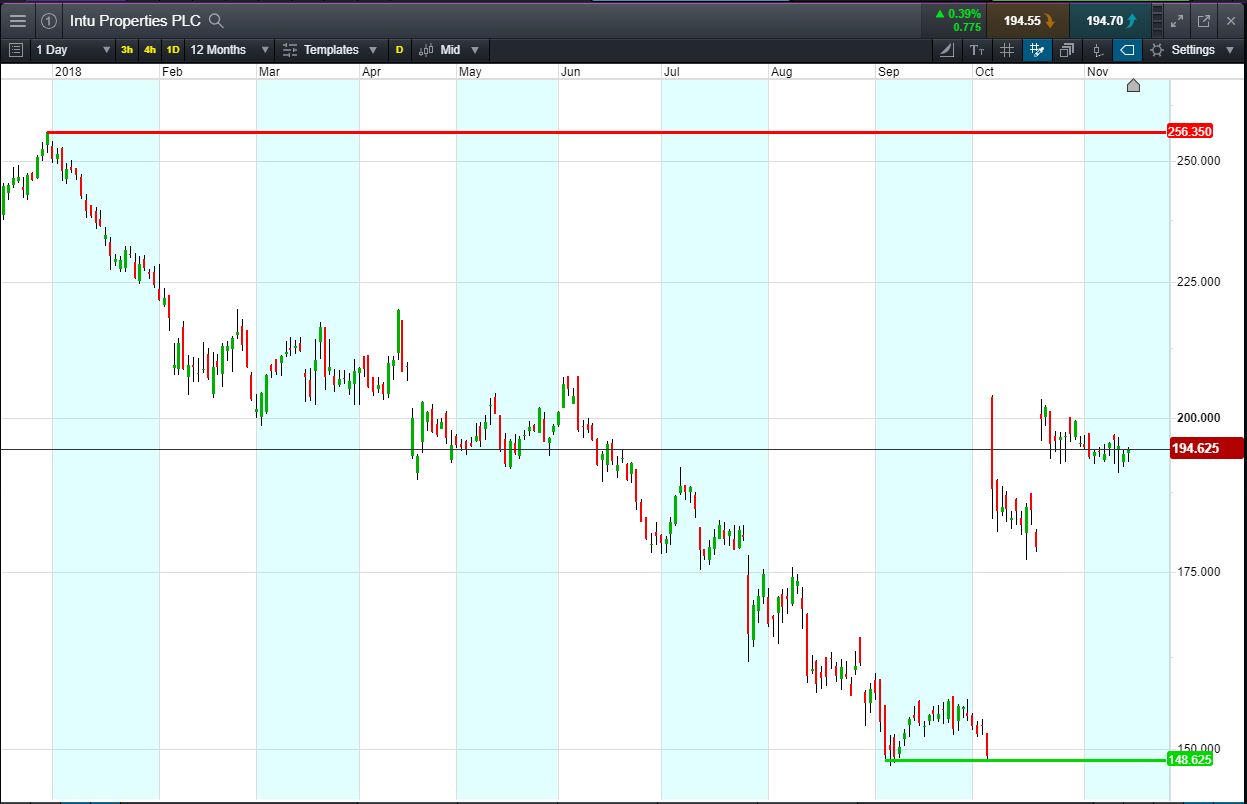Image resolution: width=1247 pixels, height=804 pixels.
Task: Close the Intu Properties chart
Action: tap(1230, 20)
